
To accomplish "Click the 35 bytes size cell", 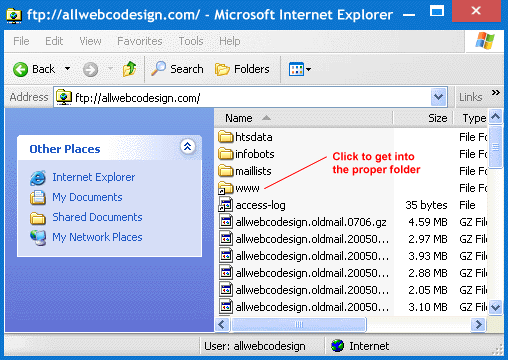I will point(426,205).
